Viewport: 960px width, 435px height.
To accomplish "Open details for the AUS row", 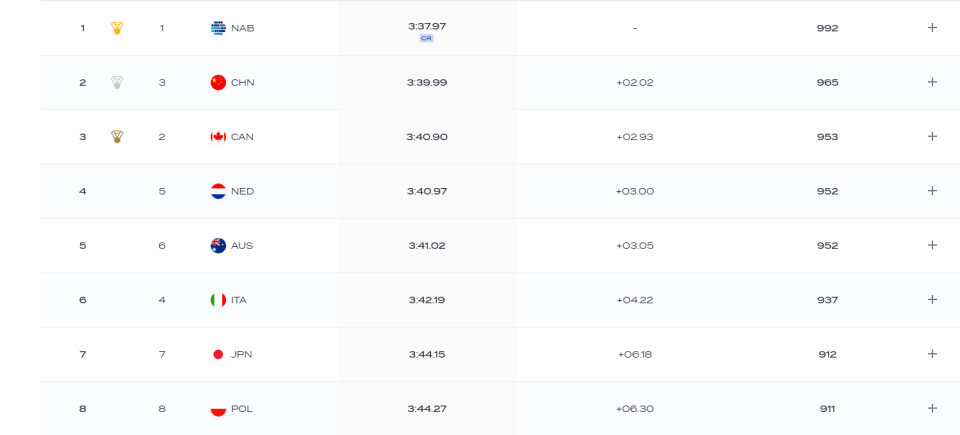I will click(932, 245).
